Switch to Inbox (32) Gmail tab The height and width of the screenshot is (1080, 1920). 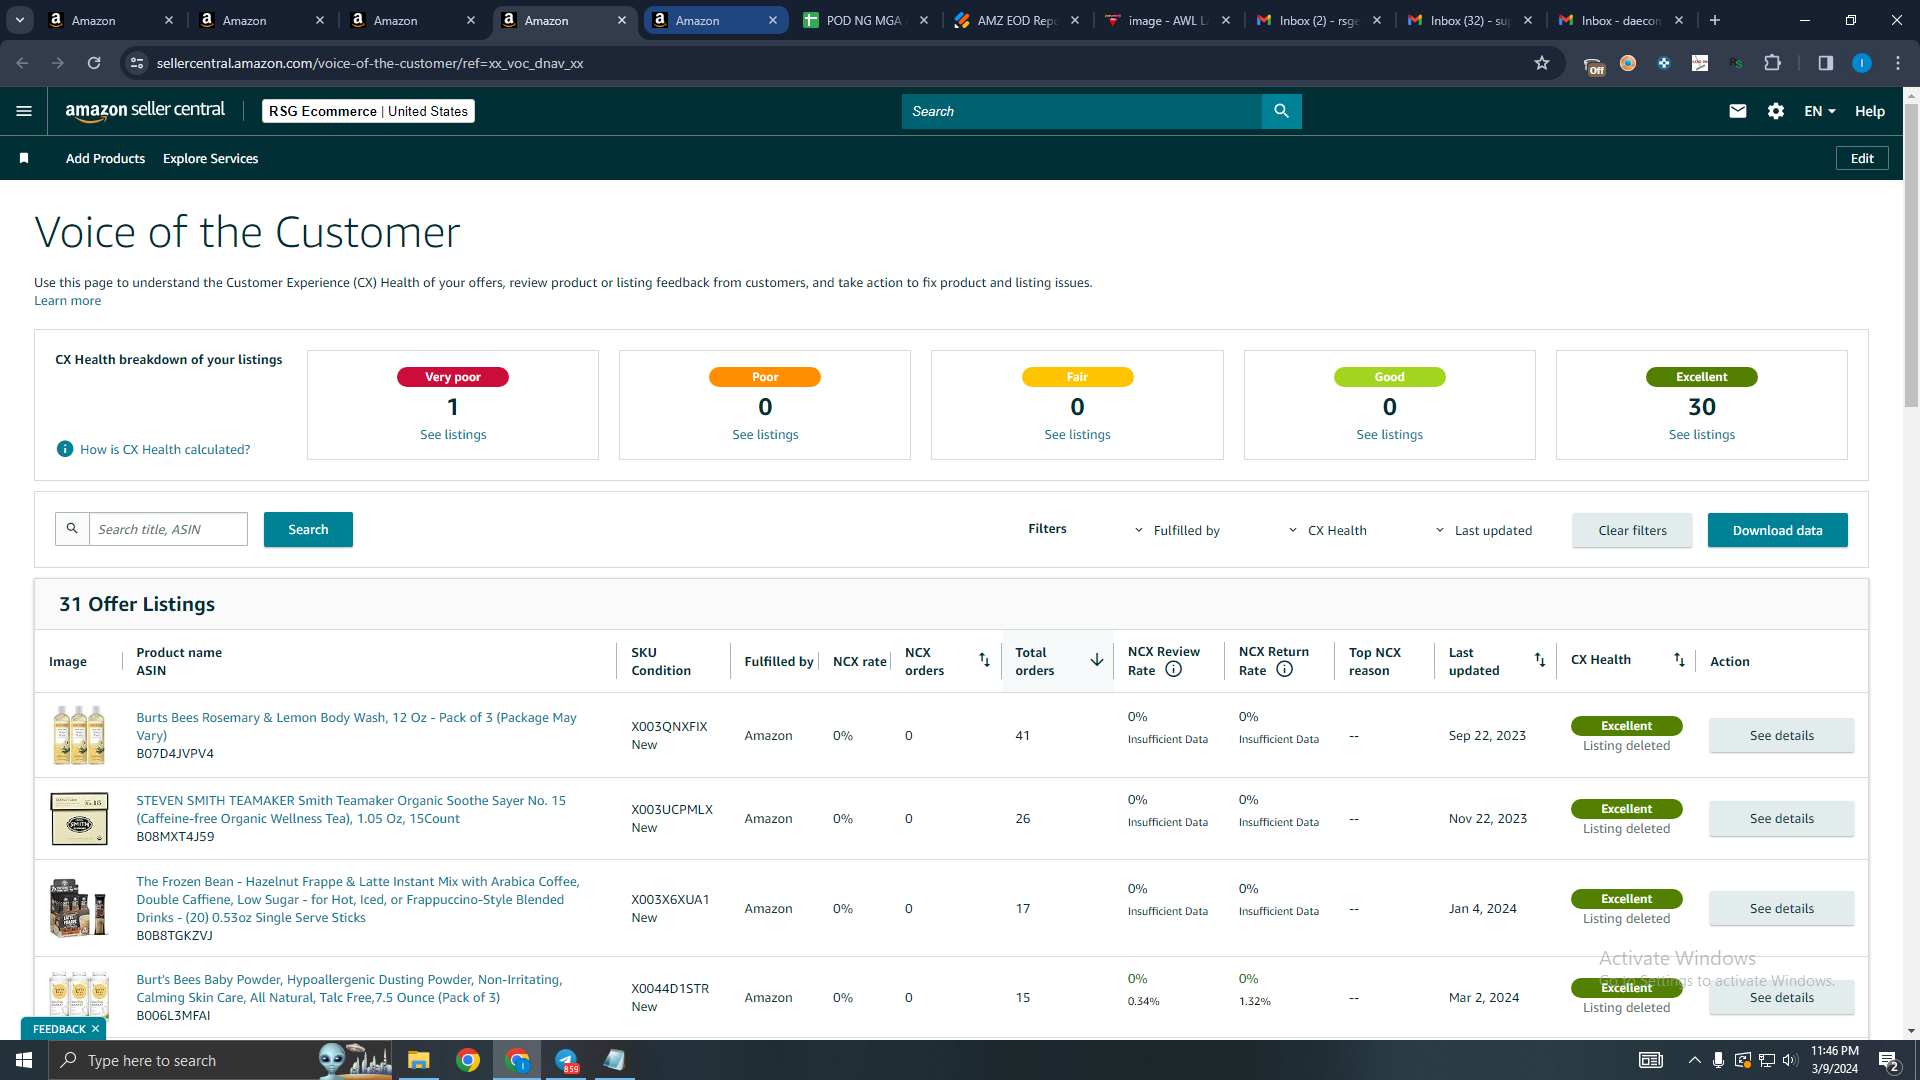tap(1469, 20)
